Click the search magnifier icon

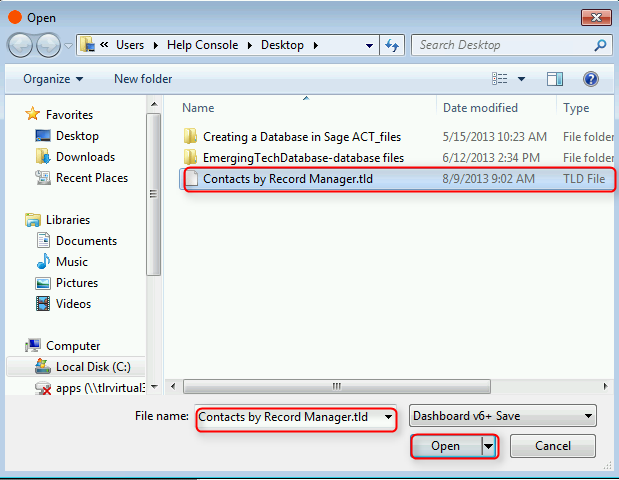[600, 45]
